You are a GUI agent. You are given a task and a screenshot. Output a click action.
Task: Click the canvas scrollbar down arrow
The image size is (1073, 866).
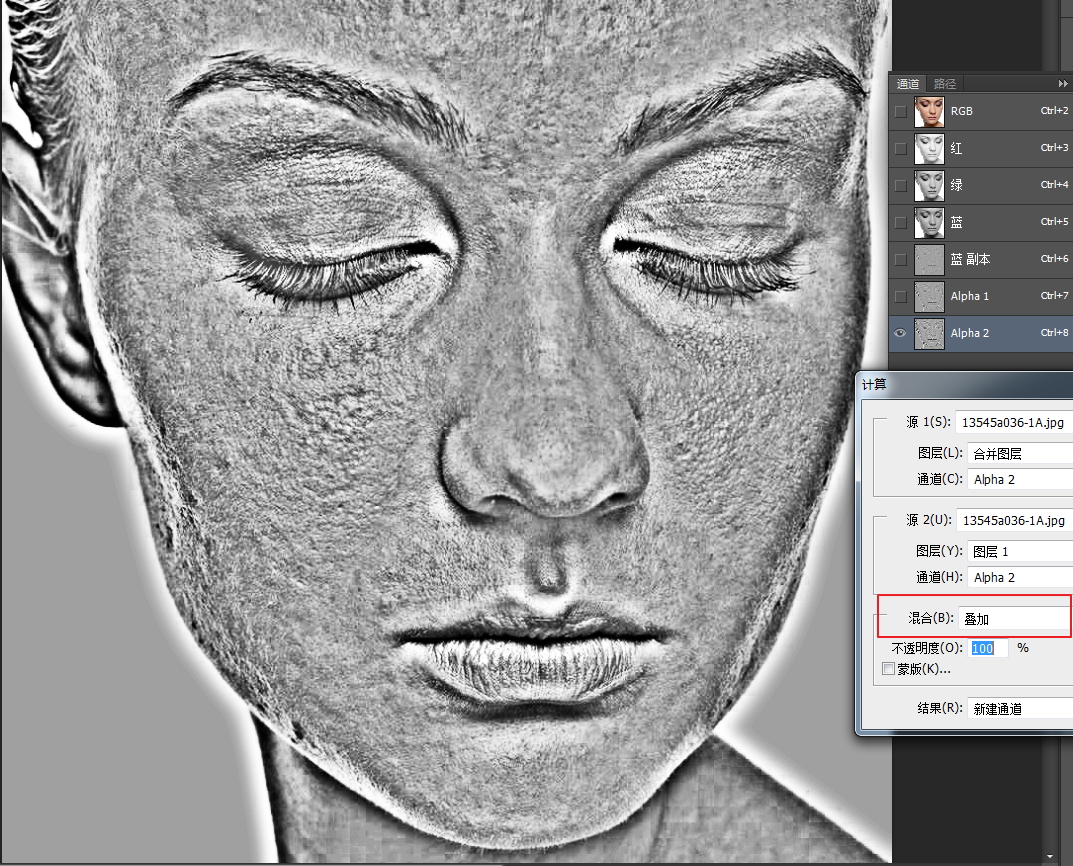point(1050,856)
